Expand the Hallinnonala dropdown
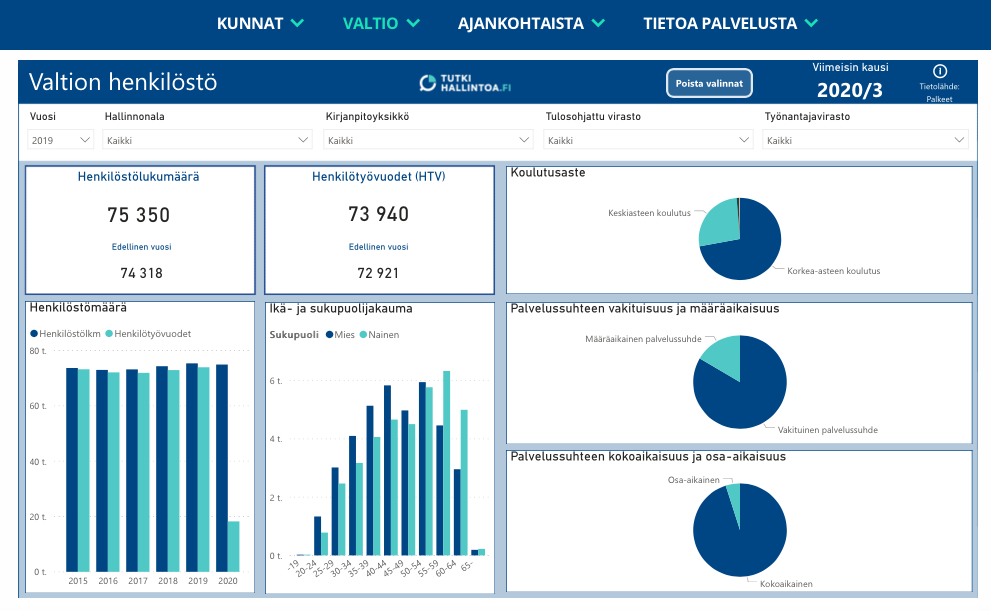This screenshot has height=611, width=991. coord(208,141)
